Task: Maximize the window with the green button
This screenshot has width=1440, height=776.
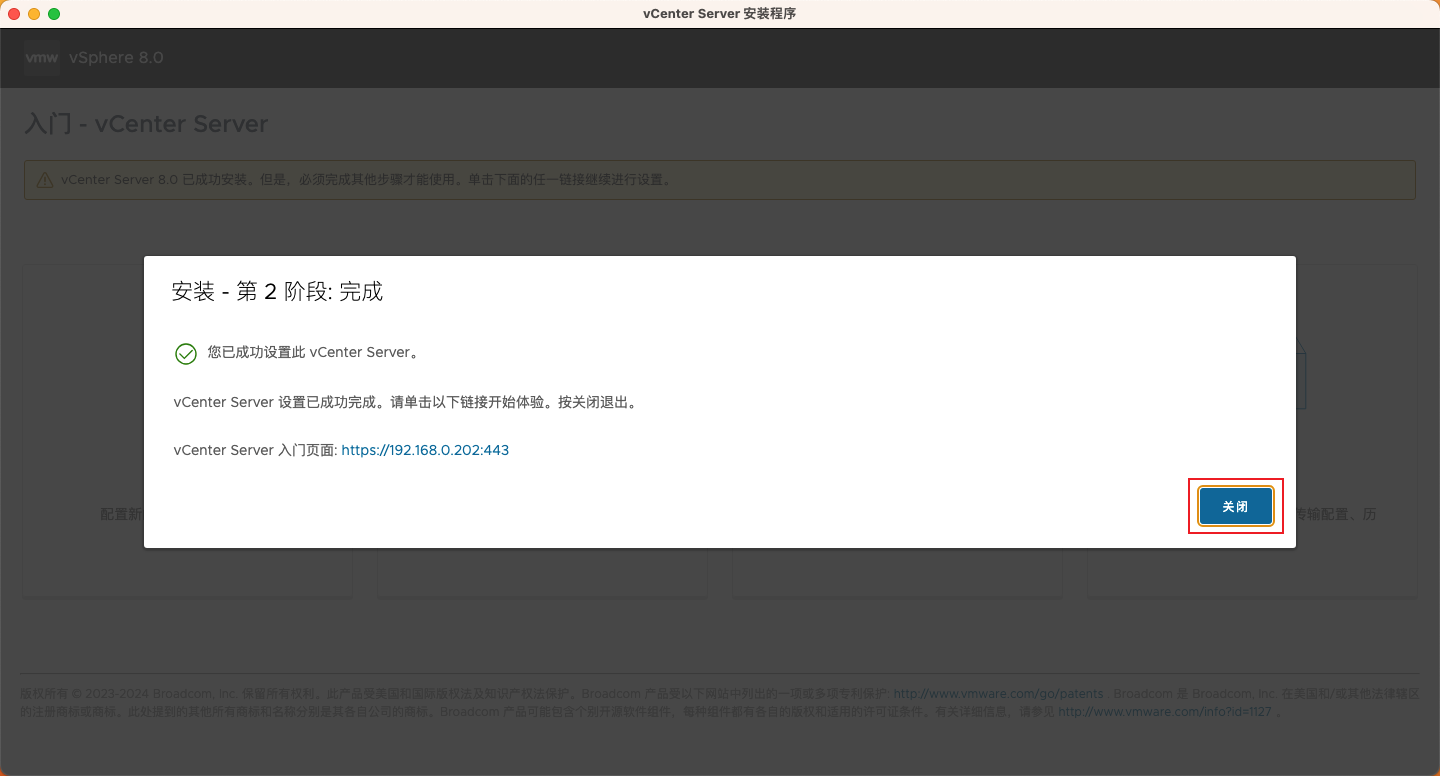Action: 54,14
